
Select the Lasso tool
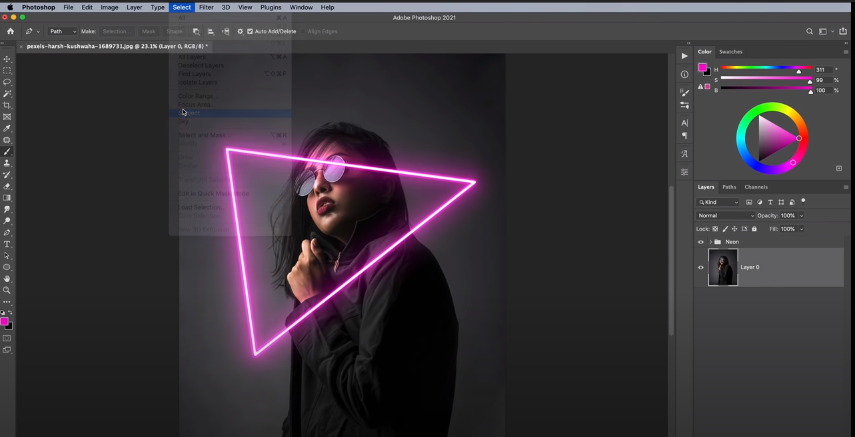[7, 82]
